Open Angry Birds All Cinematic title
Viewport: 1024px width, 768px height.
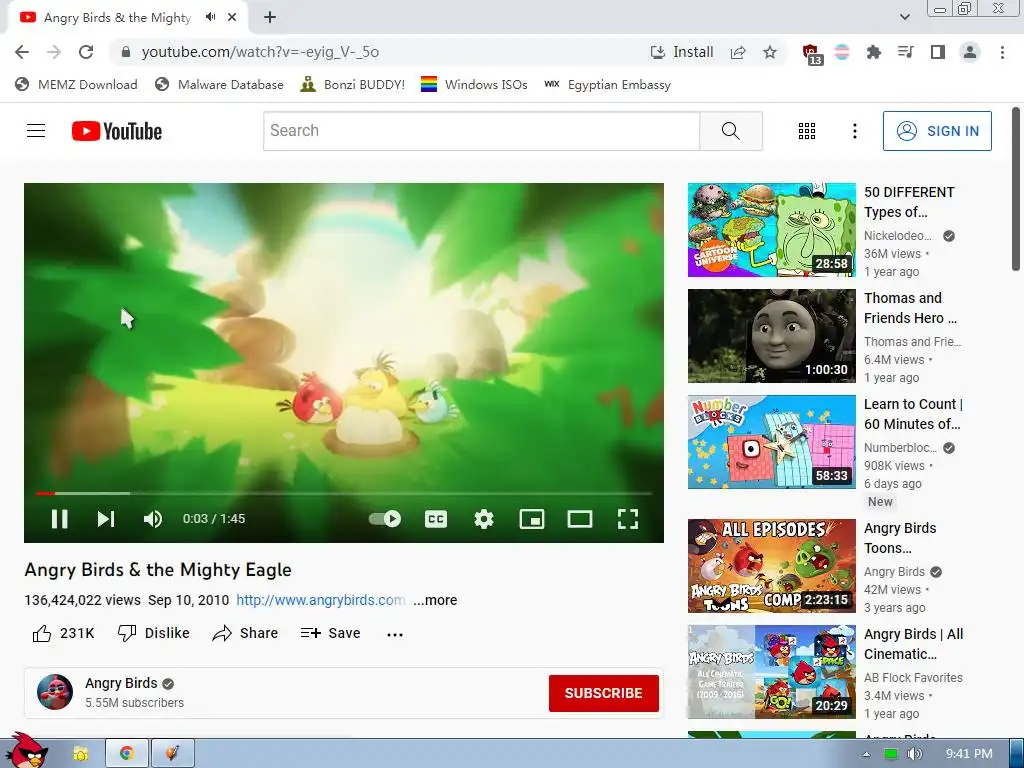pyautogui.click(x=913, y=644)
